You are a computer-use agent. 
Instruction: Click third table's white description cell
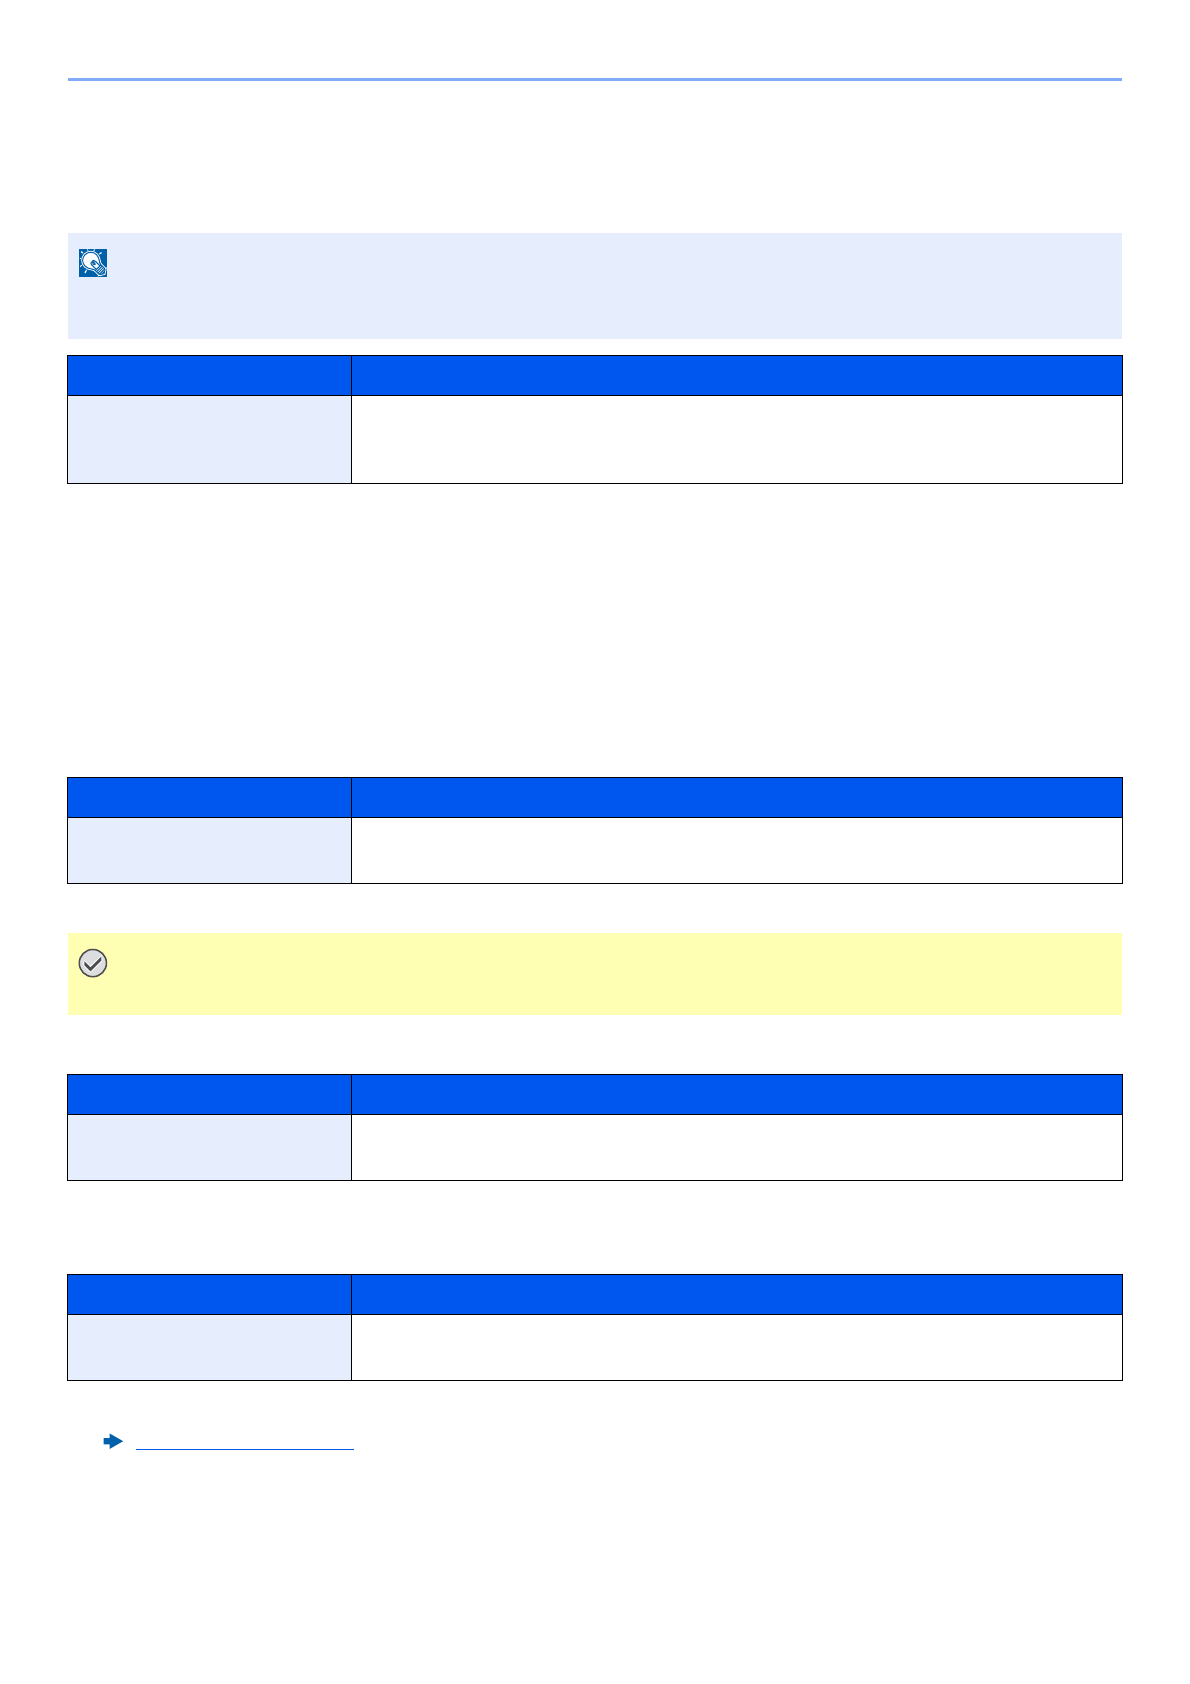coord(737,1148)
